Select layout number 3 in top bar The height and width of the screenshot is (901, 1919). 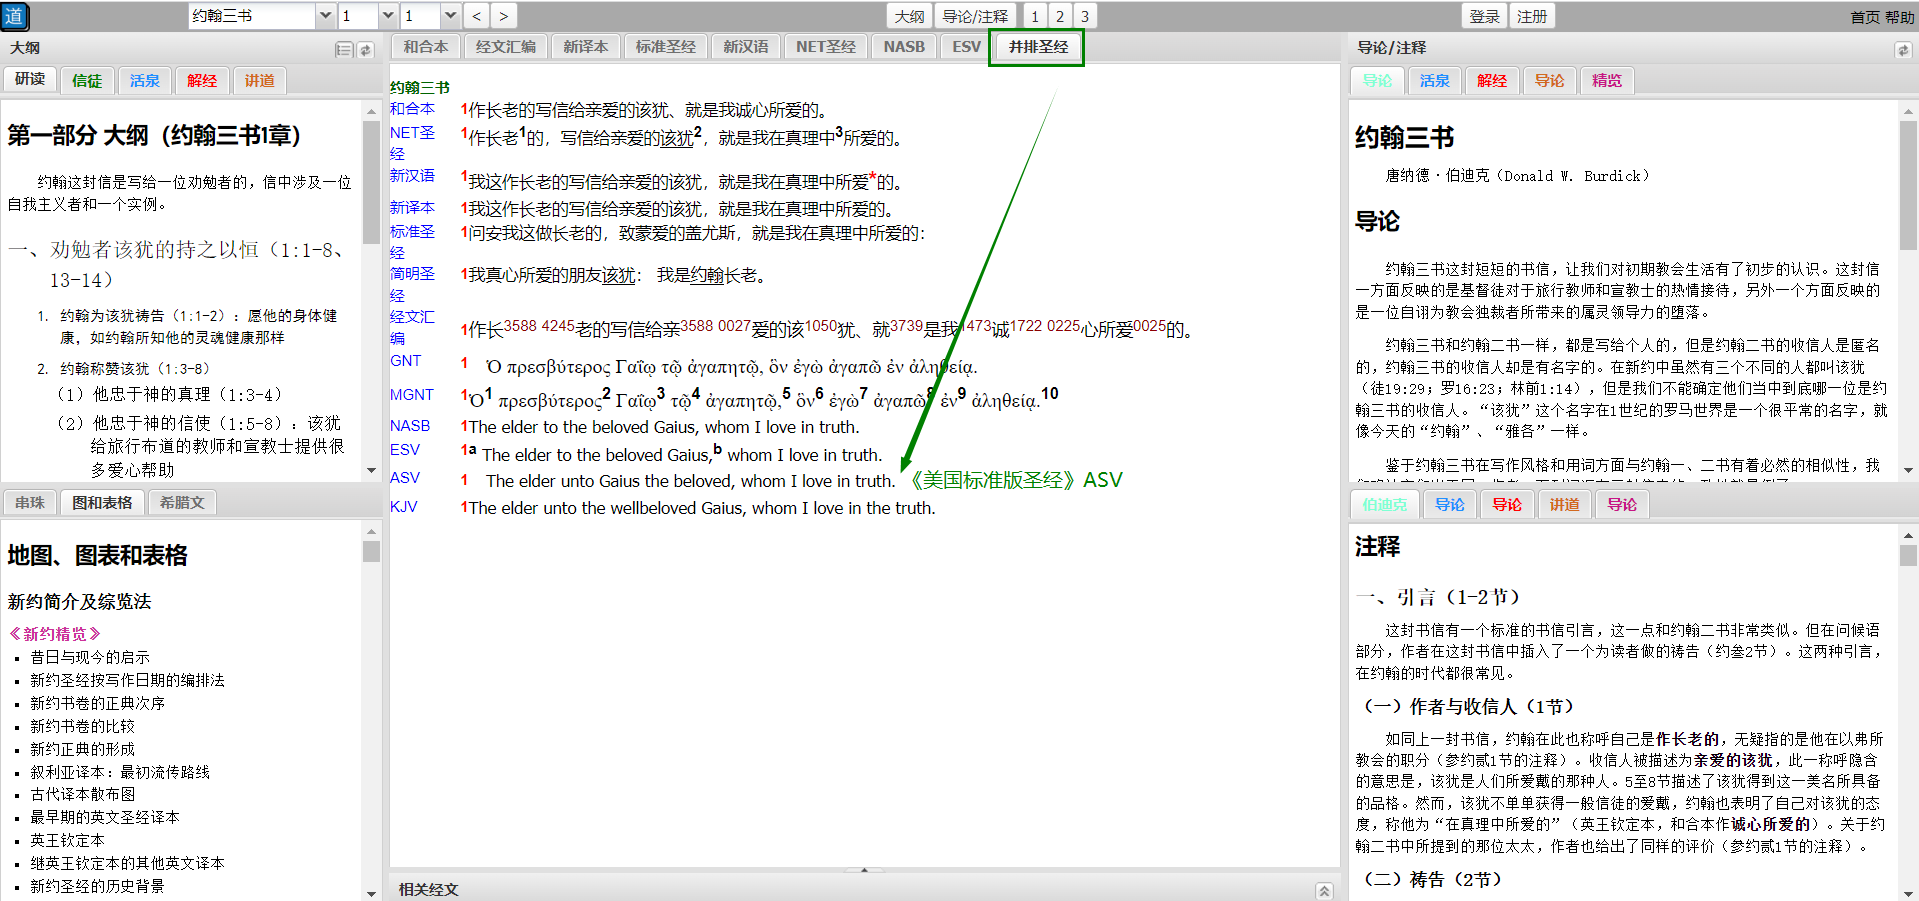(x=1084, y=16)
